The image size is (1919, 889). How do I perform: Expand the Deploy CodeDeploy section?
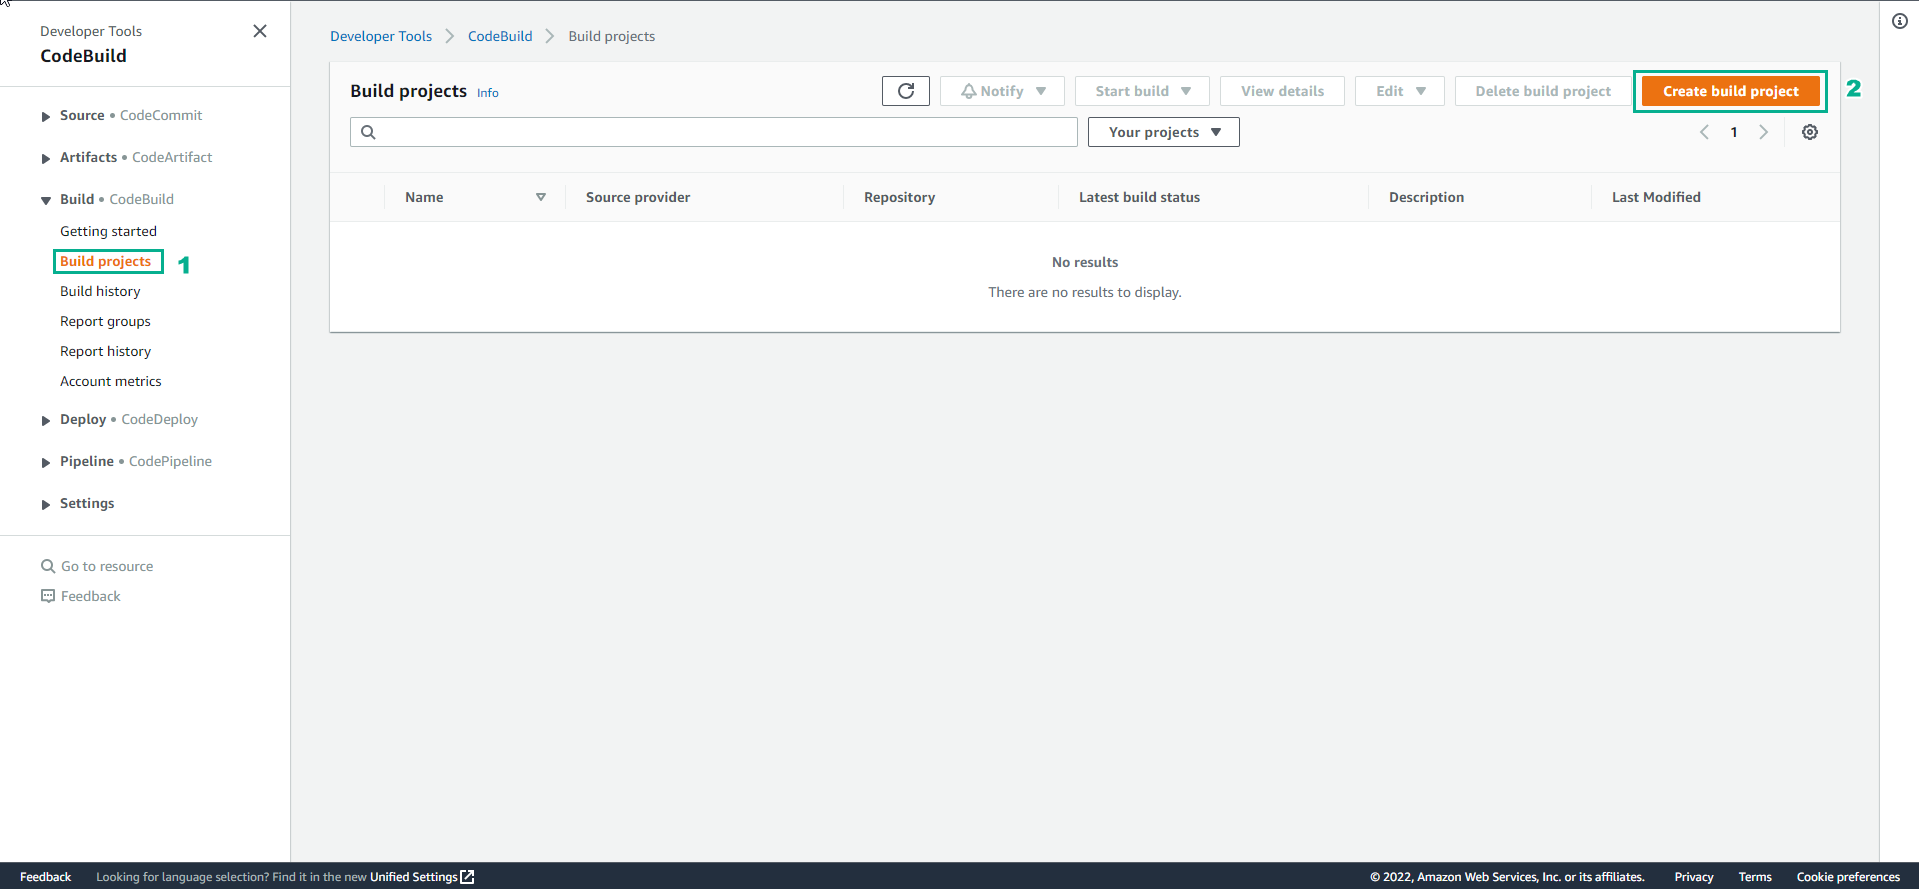tap(46, 420)
